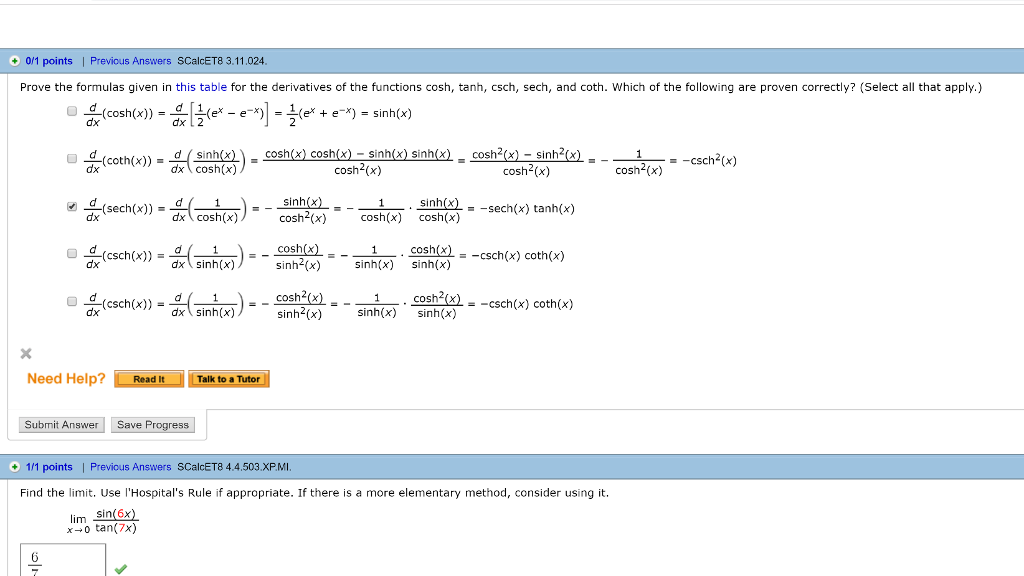Check the coth(x) derivative answer checkbox

[71, 157]
